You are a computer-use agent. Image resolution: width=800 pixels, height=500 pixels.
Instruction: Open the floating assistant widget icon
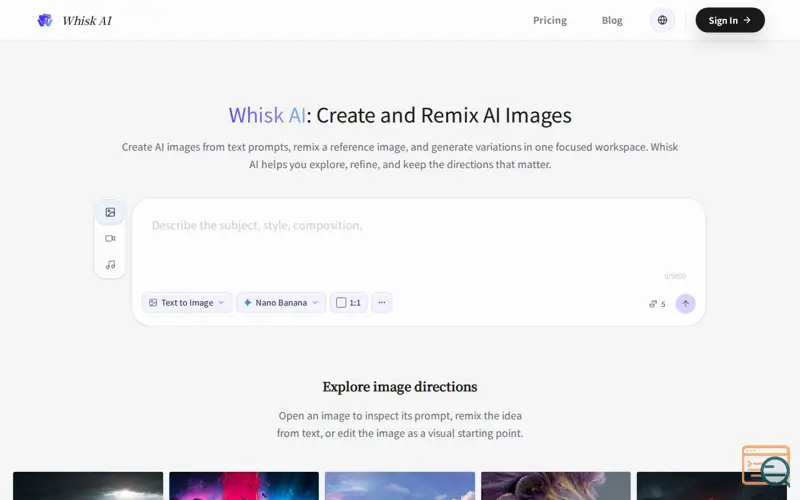766,466
